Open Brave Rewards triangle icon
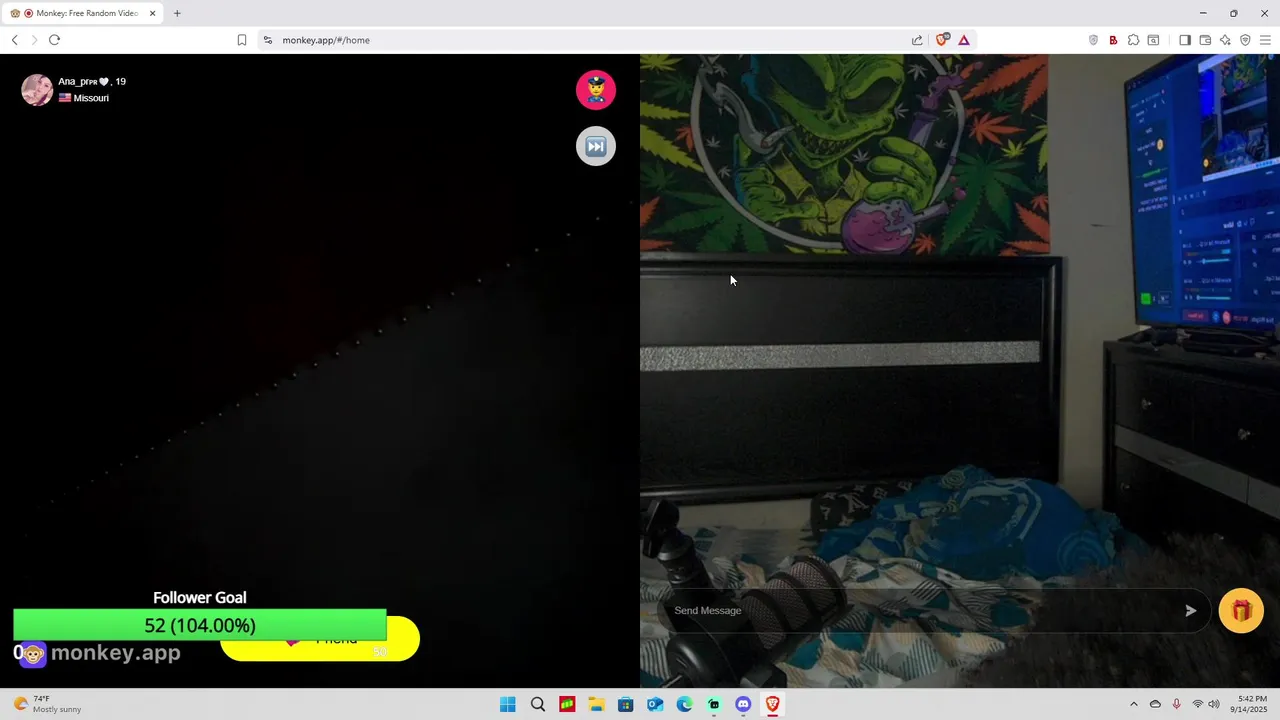Viewport: 1280px width, 720px height. [x=964, y=40]
